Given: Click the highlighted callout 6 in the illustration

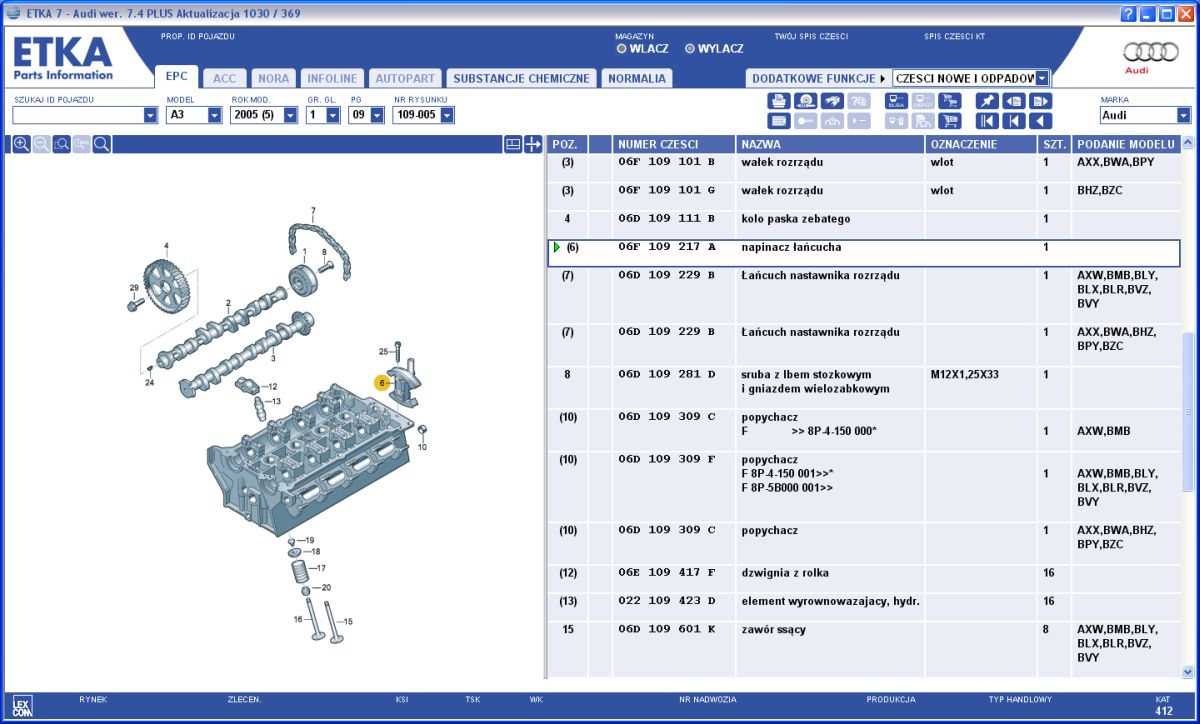Looking at the screenshot, I should [x=381, y=382].
